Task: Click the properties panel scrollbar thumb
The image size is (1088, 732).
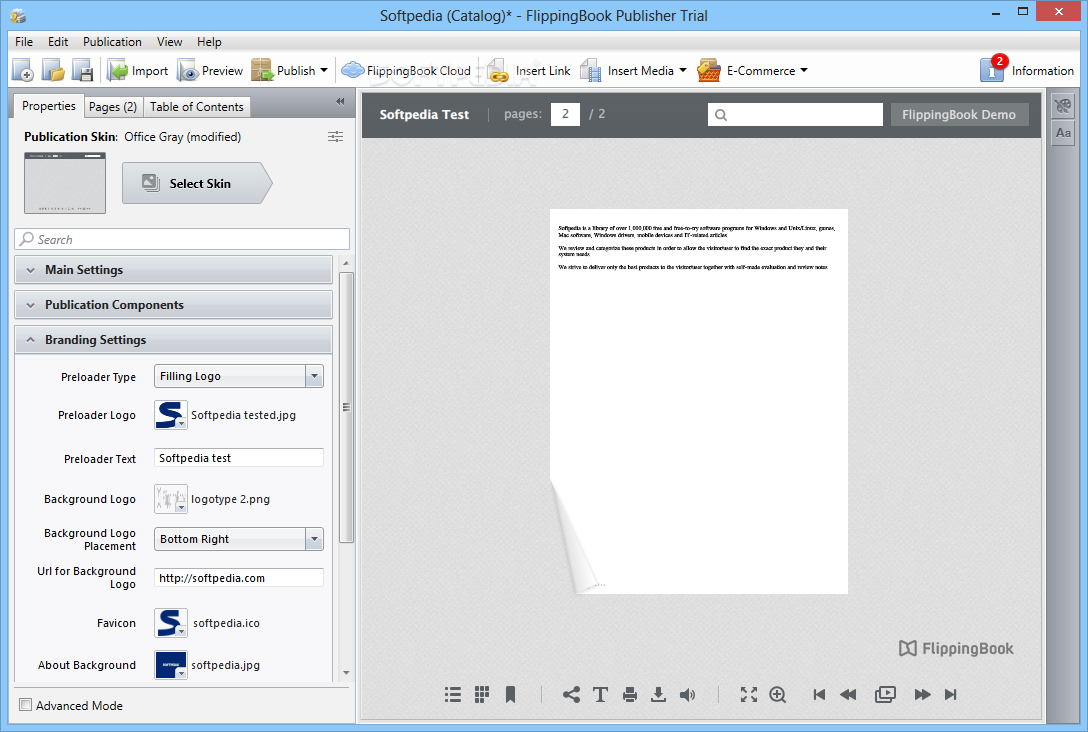Action: click(x=346, y=407)
